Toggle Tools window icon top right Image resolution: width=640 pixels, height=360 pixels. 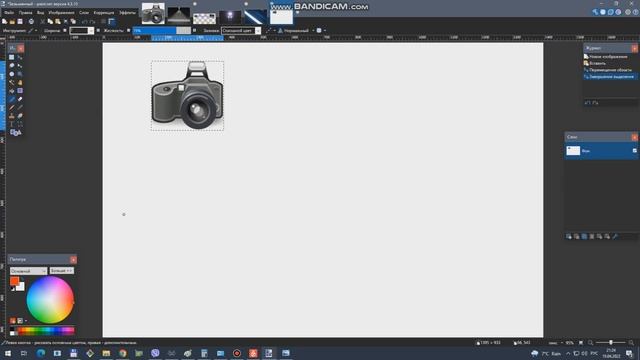tap(595, 12)
